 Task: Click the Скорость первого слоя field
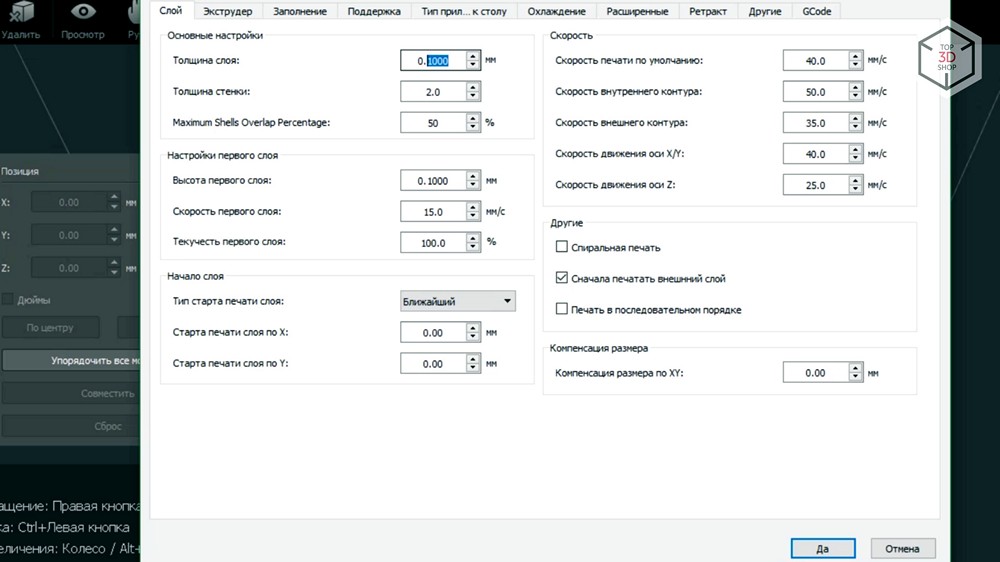[433, 212]
